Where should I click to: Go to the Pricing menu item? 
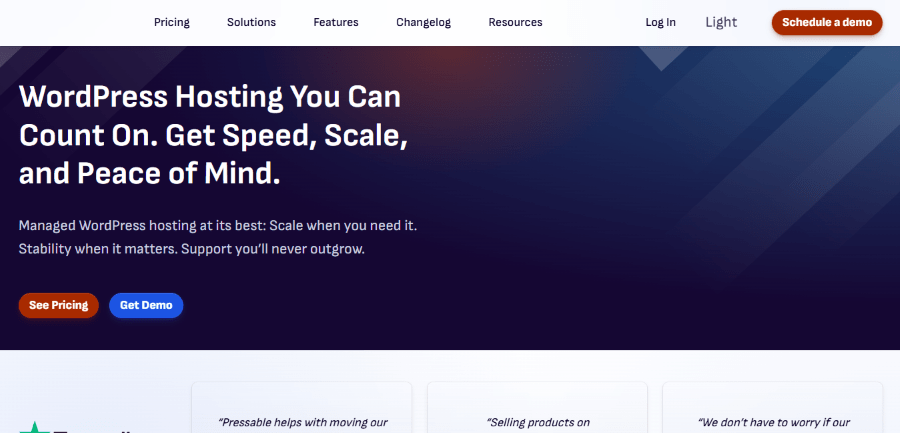(x=172, y=22)
